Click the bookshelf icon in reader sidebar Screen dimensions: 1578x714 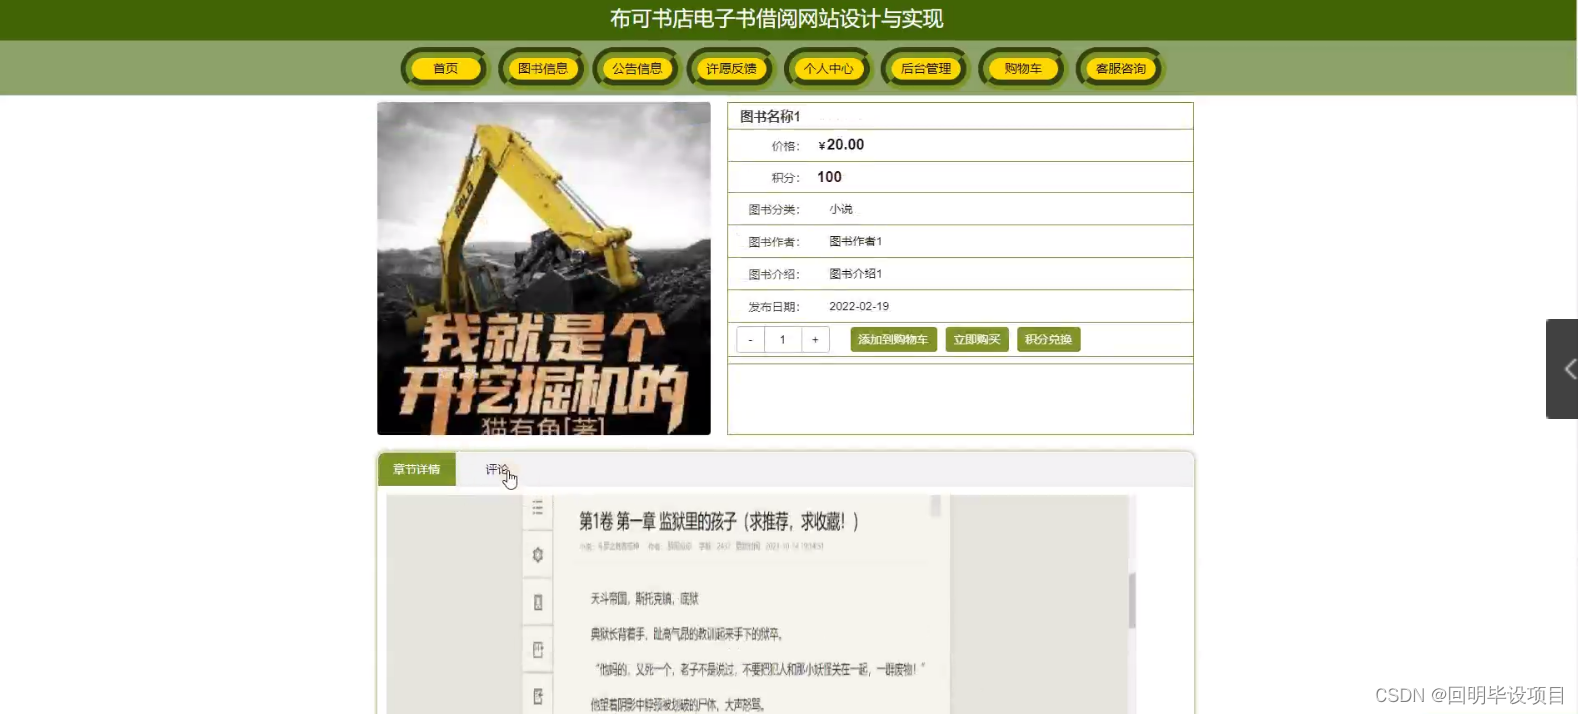(x=538, y=650)
